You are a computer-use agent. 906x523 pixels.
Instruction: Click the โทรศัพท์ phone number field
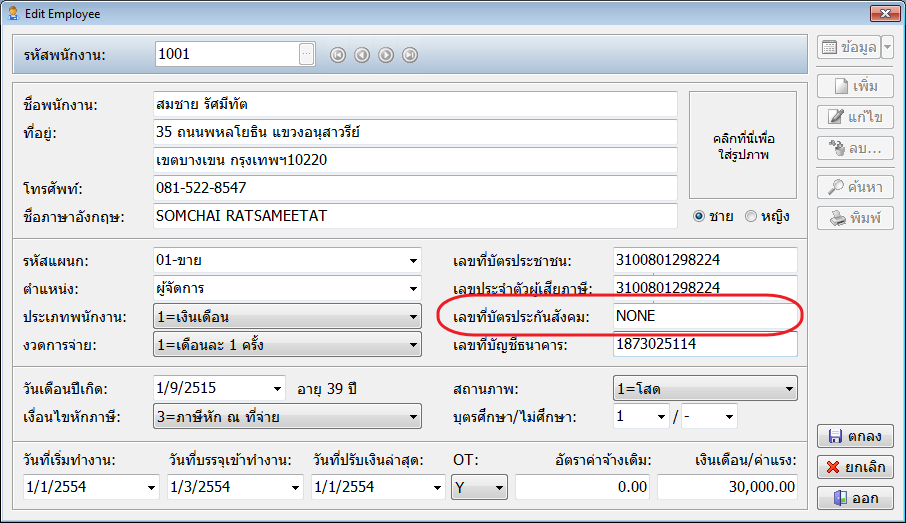[415, 188]
